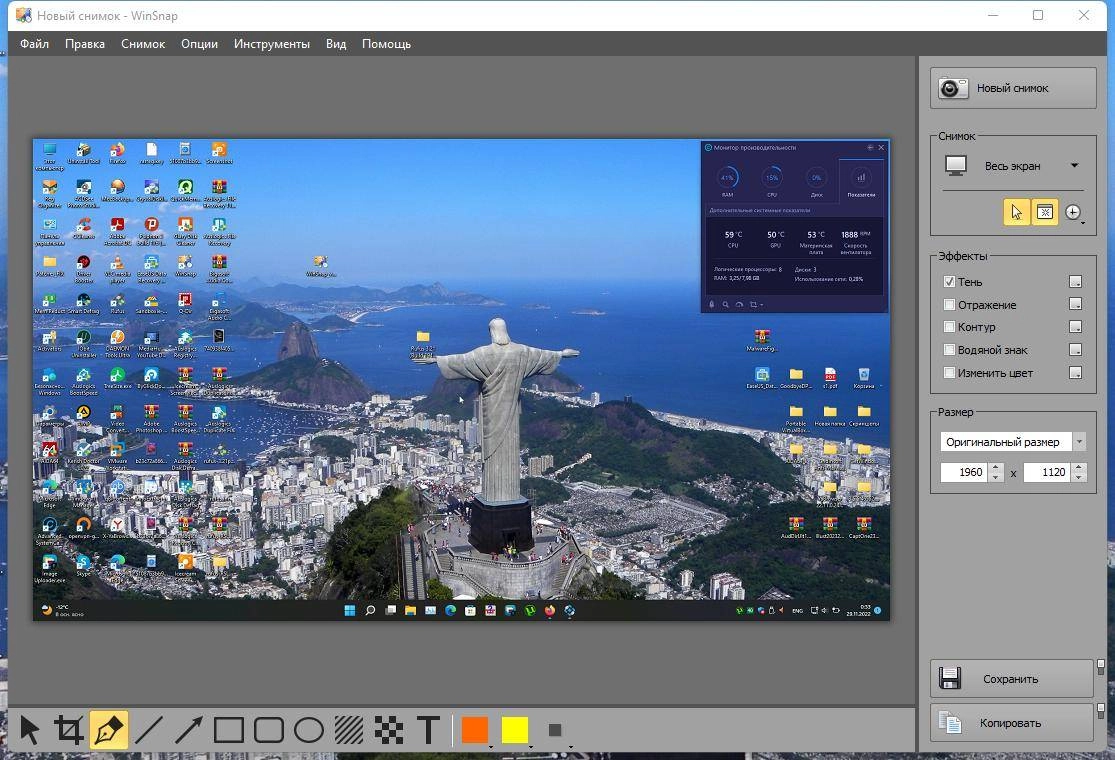The height and width of the screenshot is (760, 1115).
Task: Click the Сохранить button
Action: click(1011, 678)
